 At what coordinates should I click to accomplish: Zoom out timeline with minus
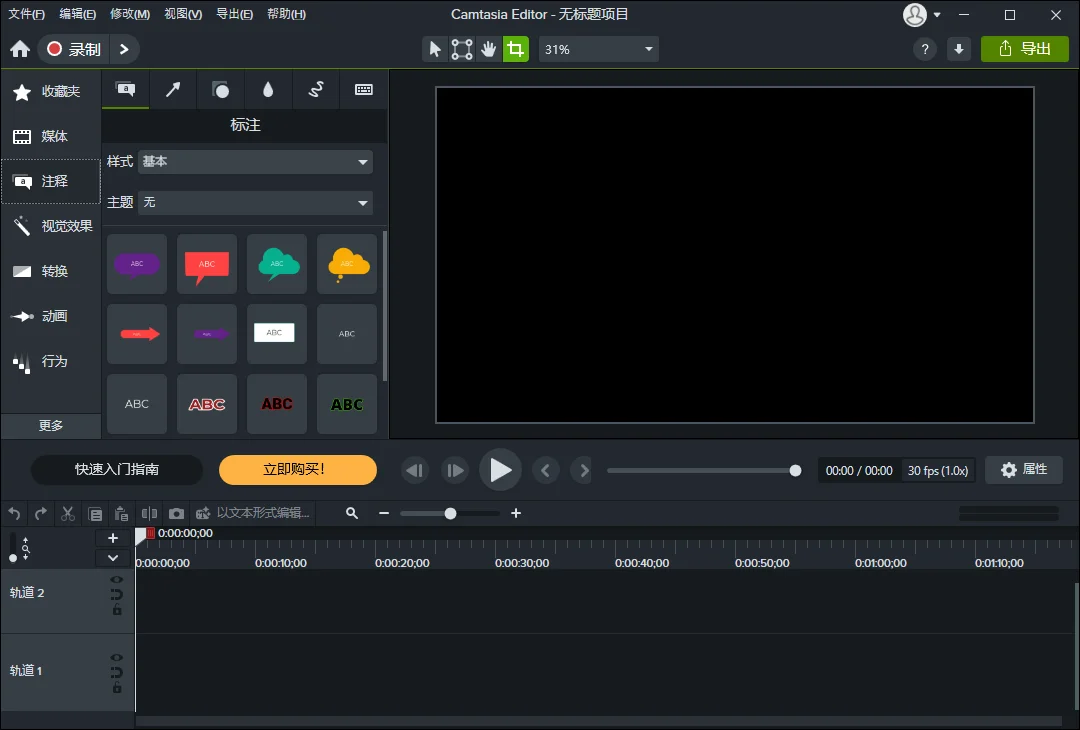click(x=384, y=514)
